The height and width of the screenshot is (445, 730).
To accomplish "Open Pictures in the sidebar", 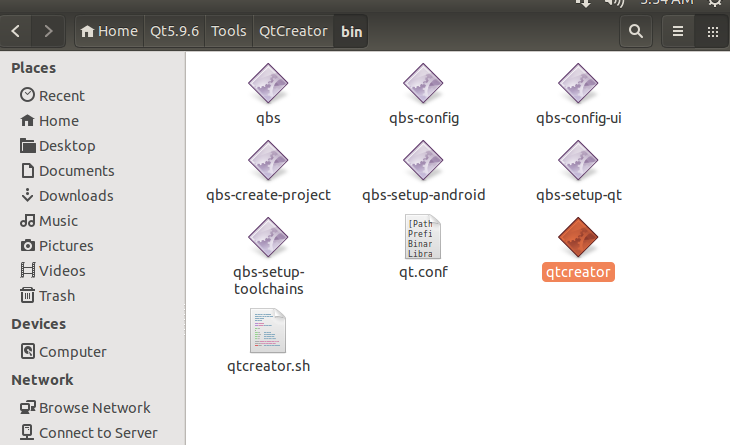I will click(x=57, y=246).
